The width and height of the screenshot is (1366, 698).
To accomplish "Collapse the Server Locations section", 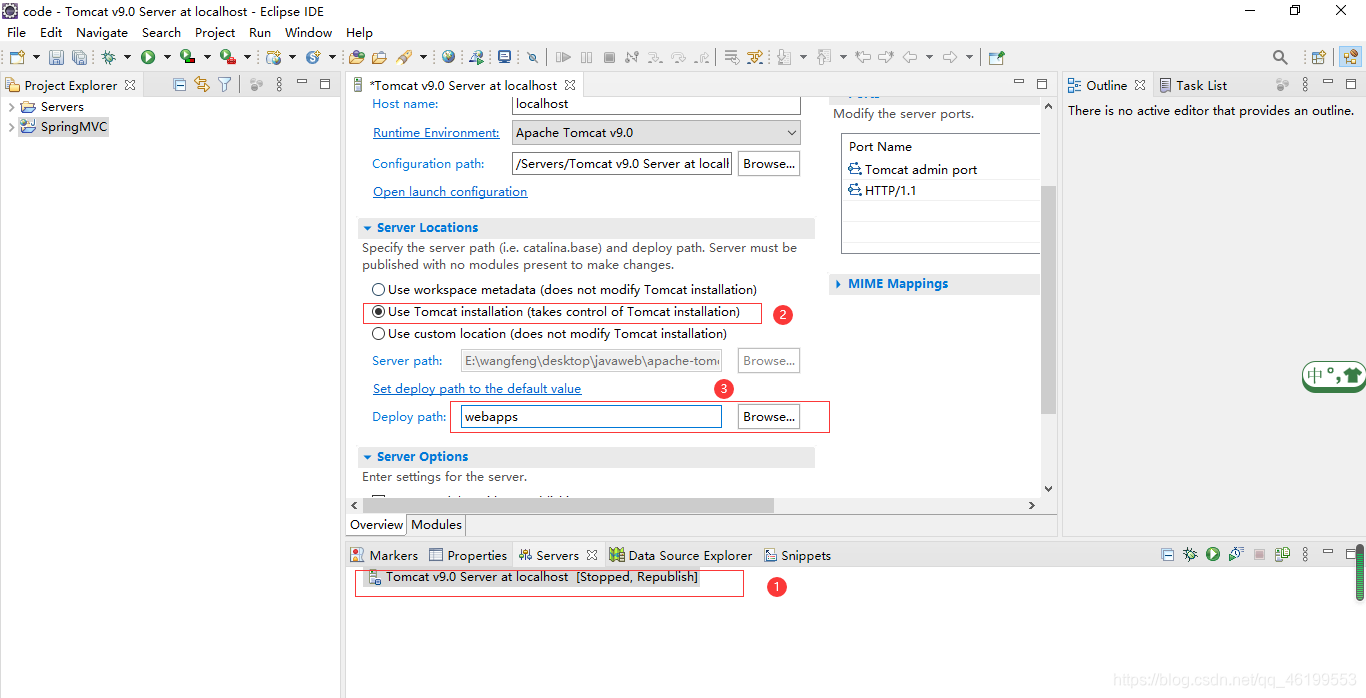I will click(368, 228).
